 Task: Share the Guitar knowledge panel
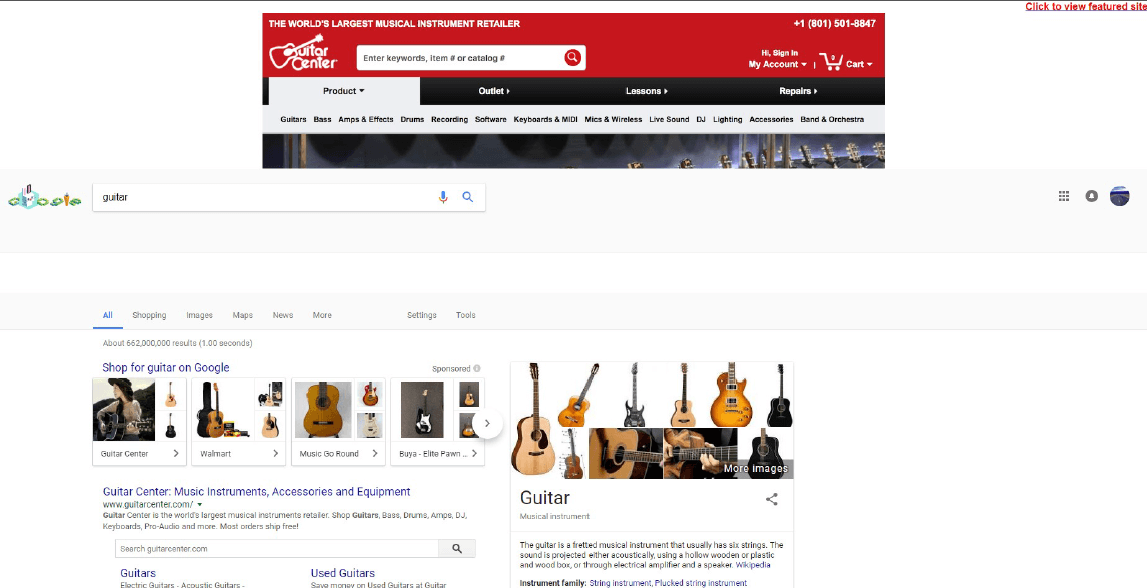(771, 500)
